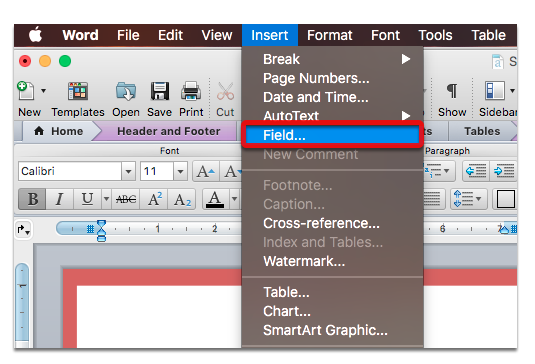Click the New document icon
The height and width of the screenshot is (364, 535).
click(x=26, y=91)
